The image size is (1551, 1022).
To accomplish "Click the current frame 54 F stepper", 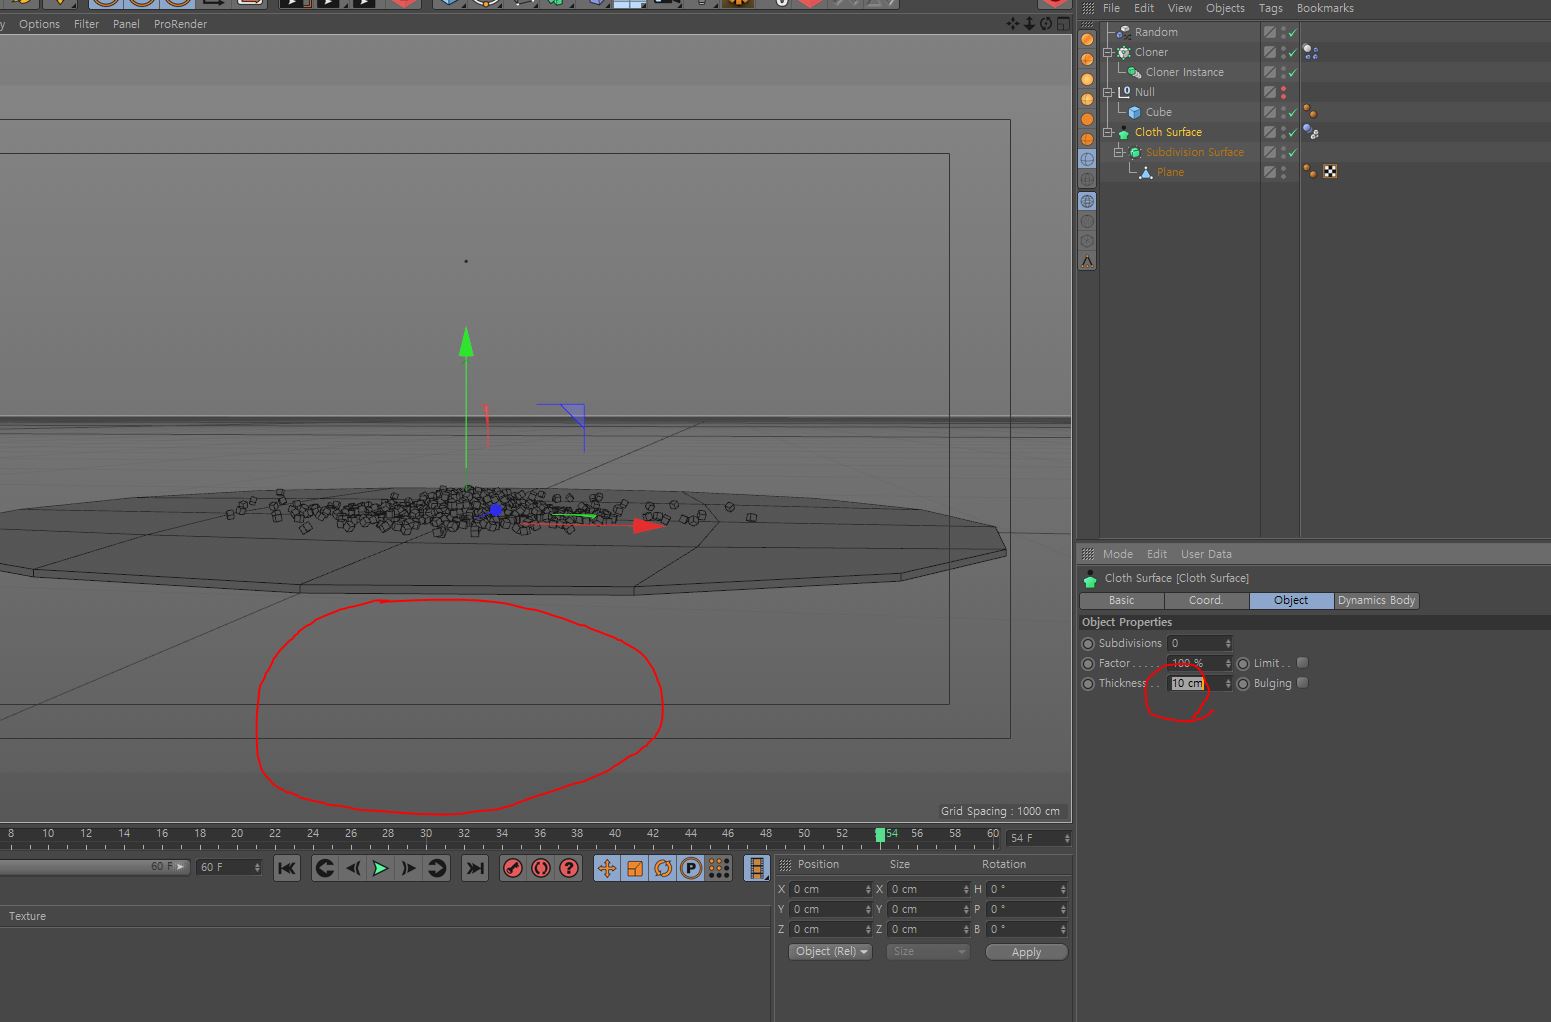I will click(x=1067, y=838).
